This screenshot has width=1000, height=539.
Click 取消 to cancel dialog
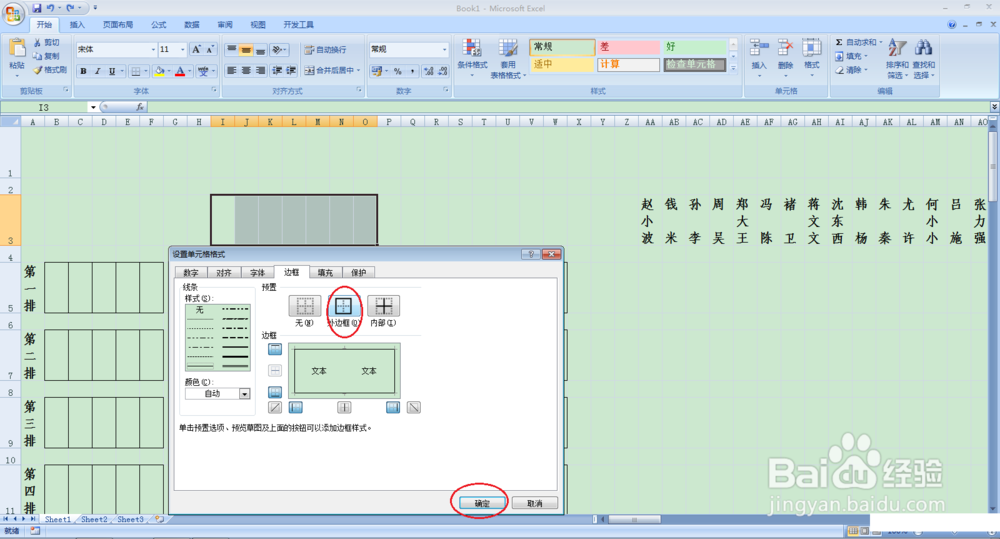click(534, 503)
